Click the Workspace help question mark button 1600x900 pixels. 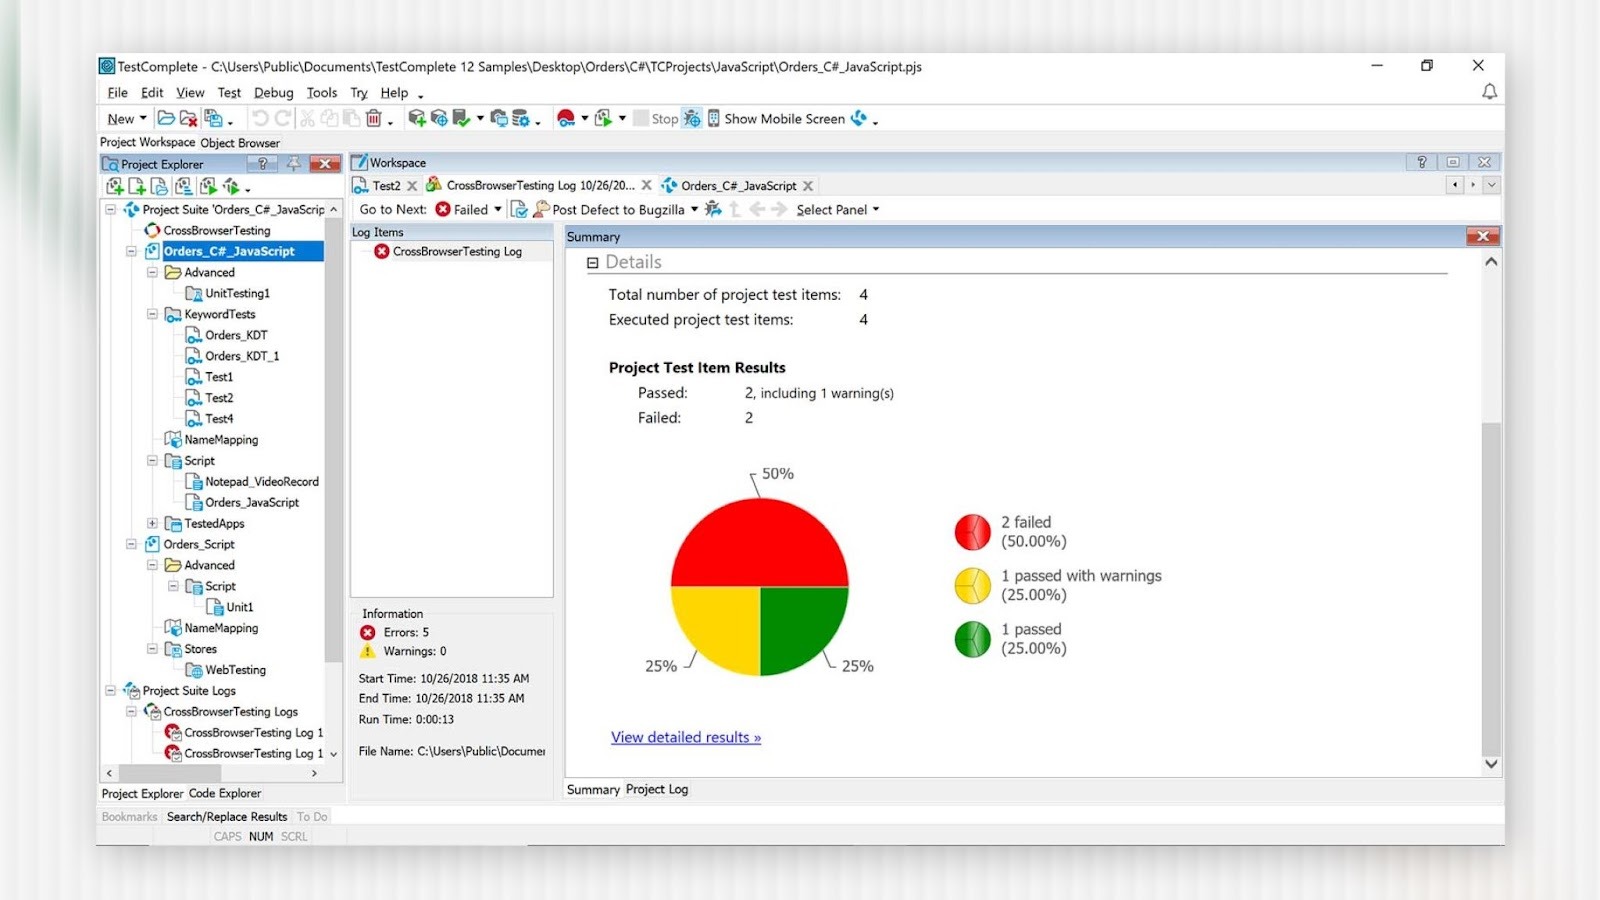[1421, 162]
